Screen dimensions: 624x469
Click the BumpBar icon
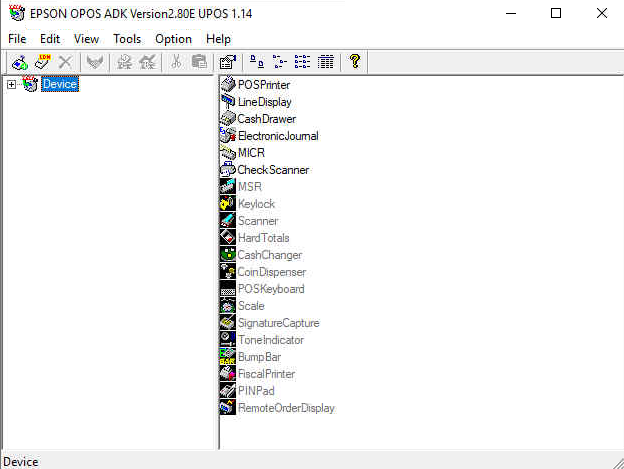(x=228, y=357)
